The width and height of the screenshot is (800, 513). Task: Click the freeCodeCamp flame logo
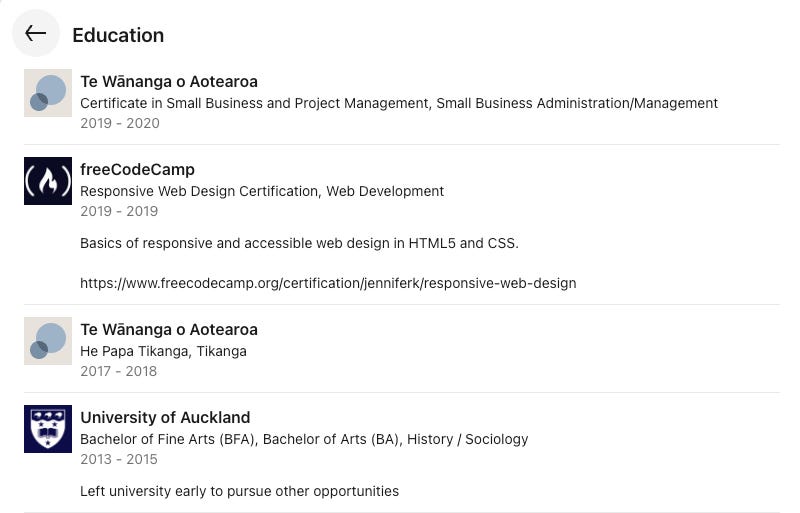(48, 181)
